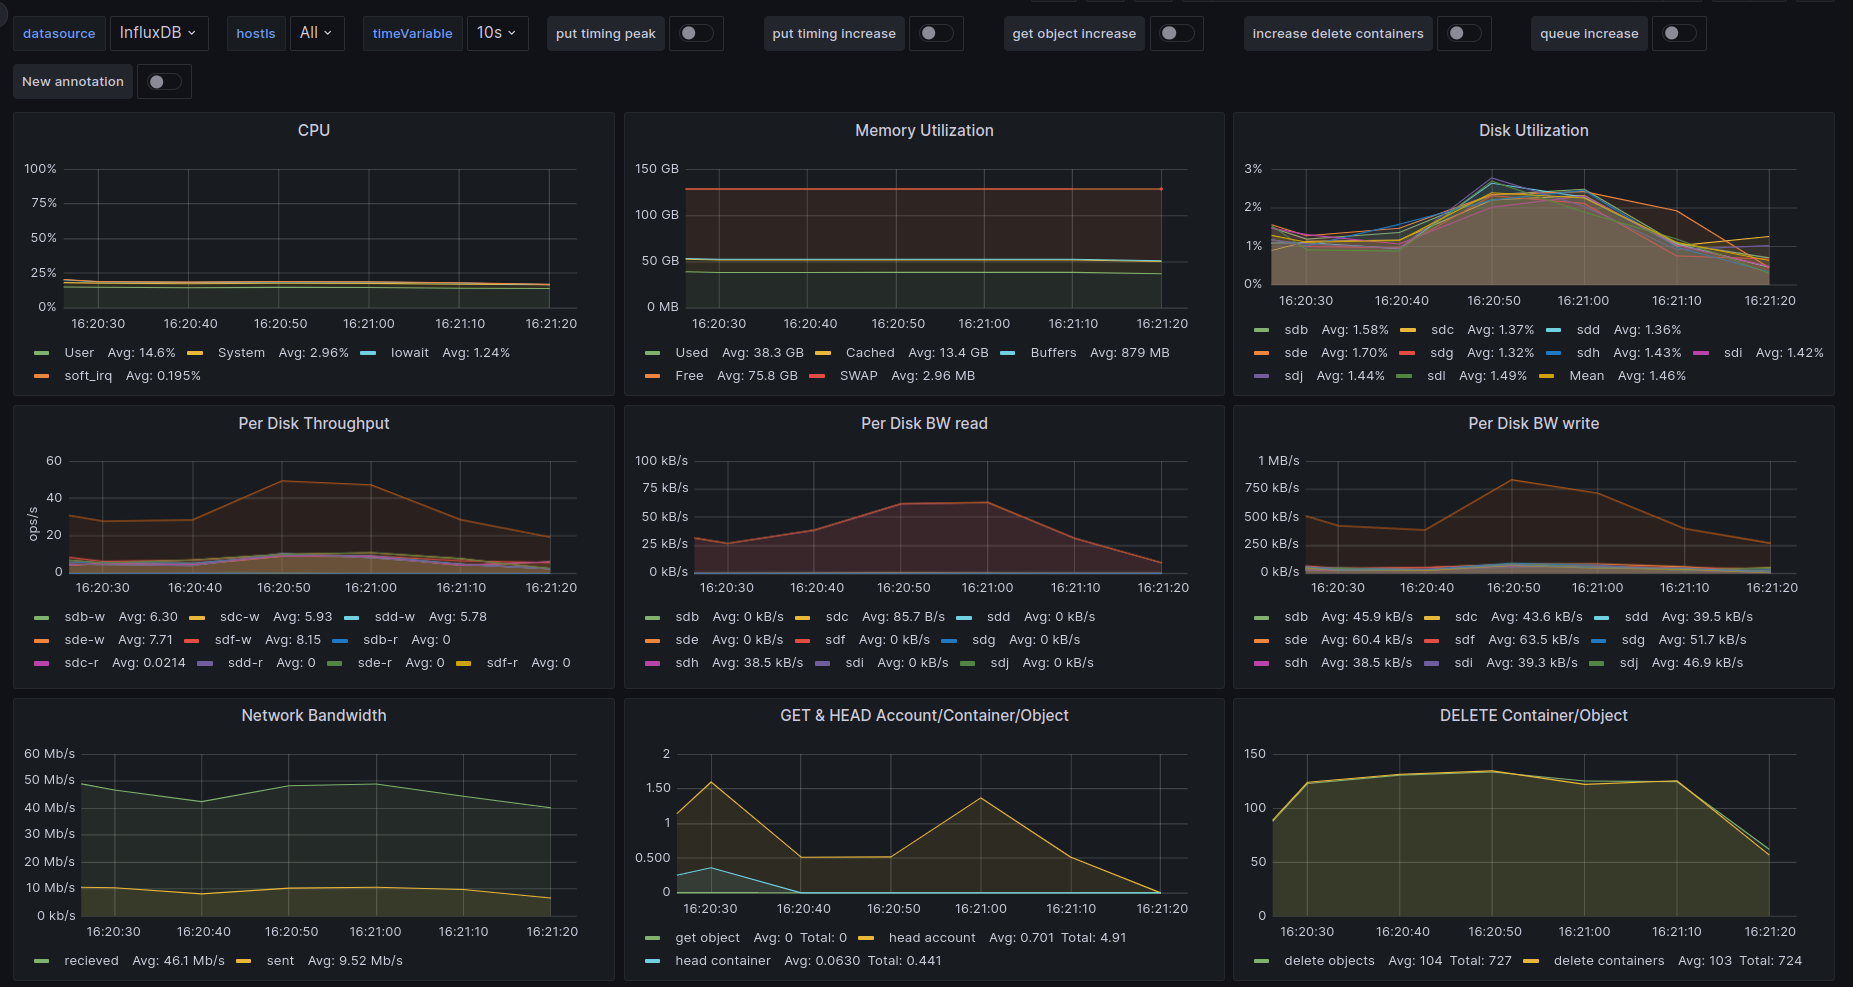Select the sde-w legend item in Per Disk Throughput
1853x987 pixels.
(x=84, y=640)
